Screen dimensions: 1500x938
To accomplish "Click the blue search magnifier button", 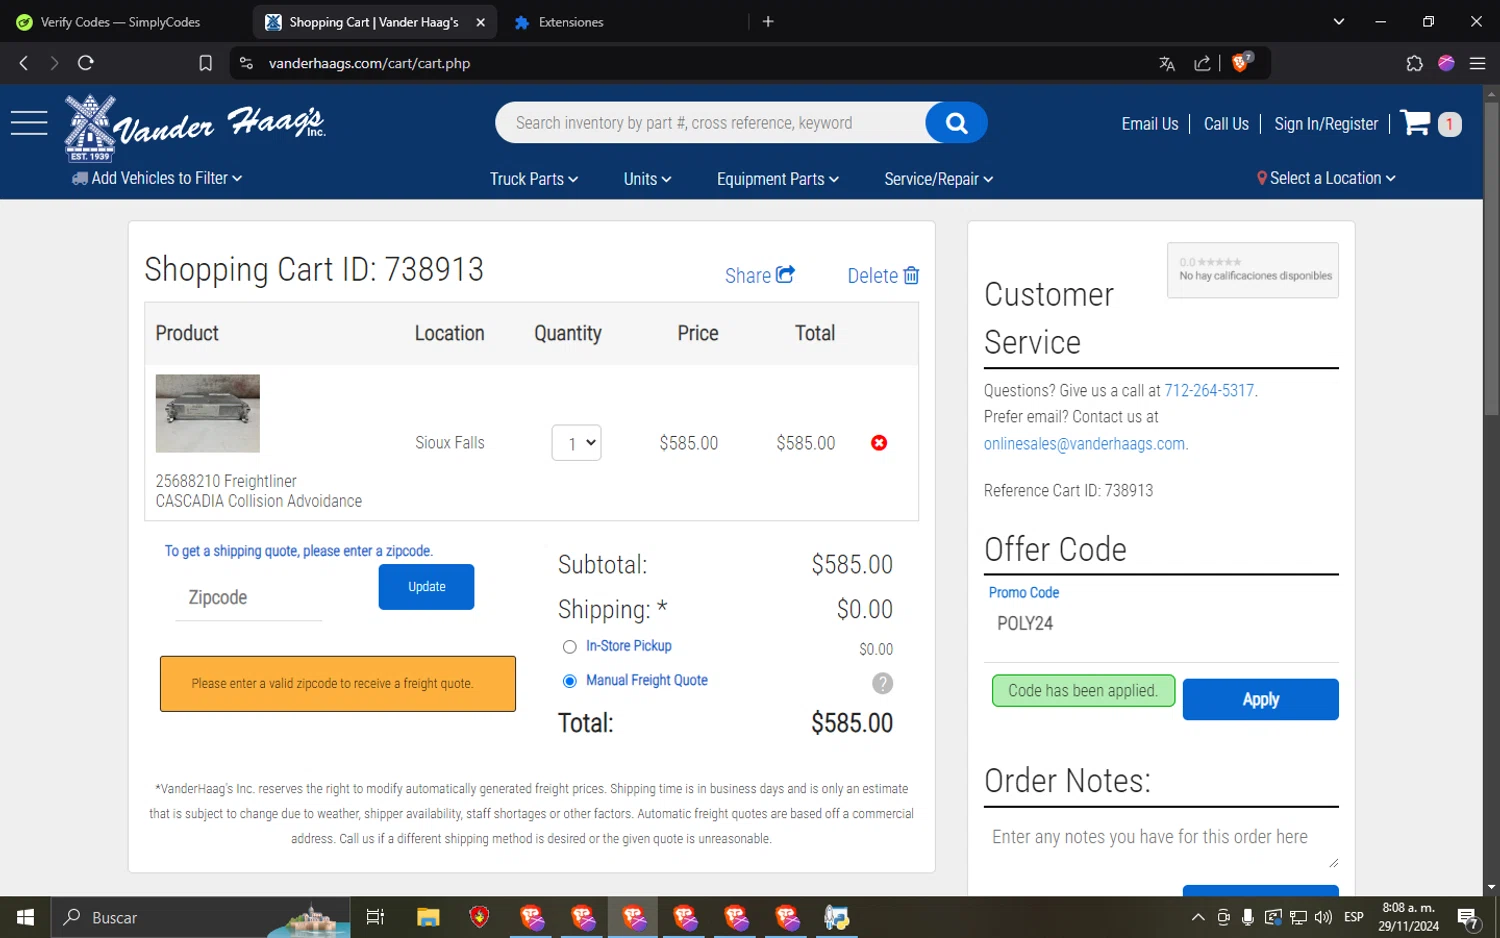I will coord(956,123).
